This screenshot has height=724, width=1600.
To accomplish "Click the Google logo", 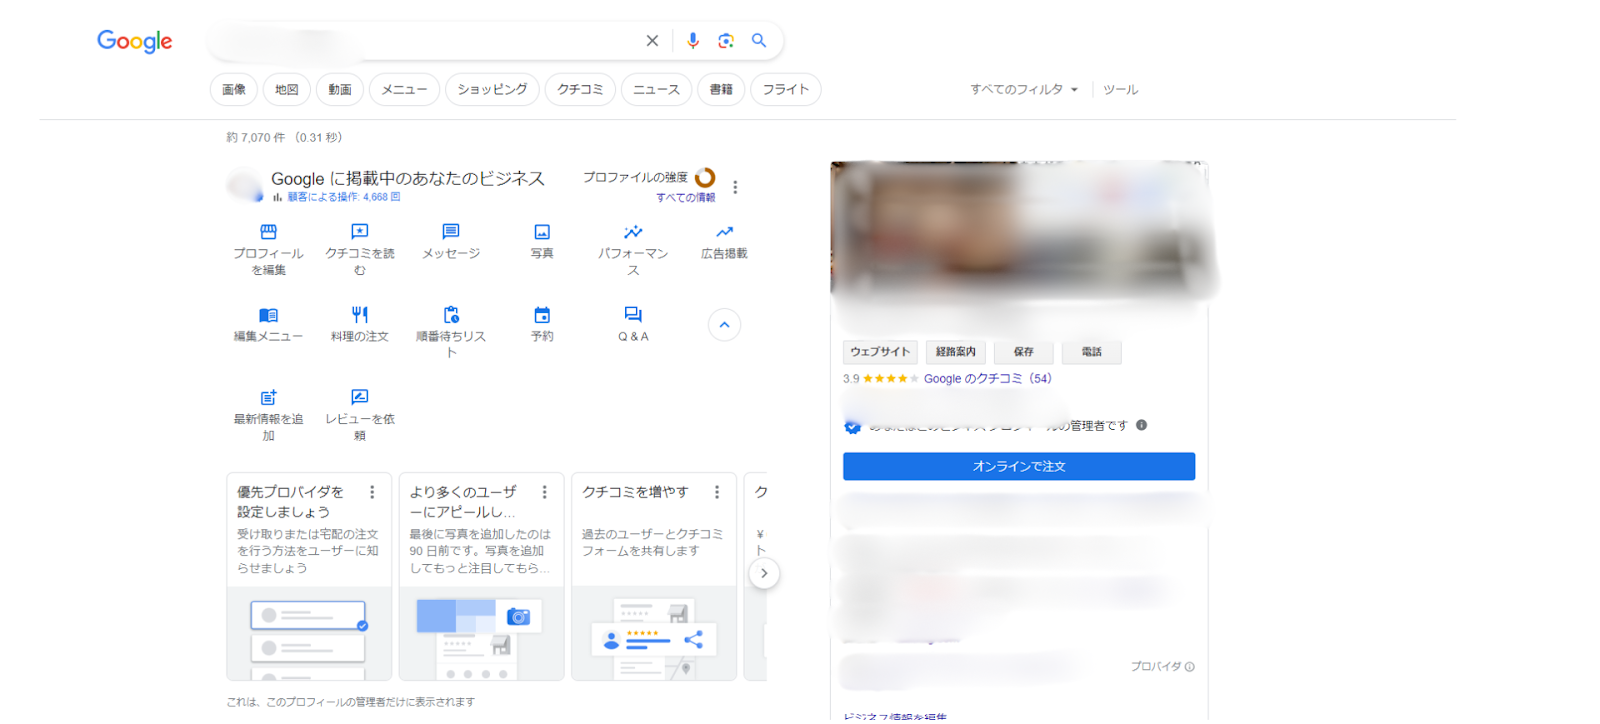I will pos(135,41).
